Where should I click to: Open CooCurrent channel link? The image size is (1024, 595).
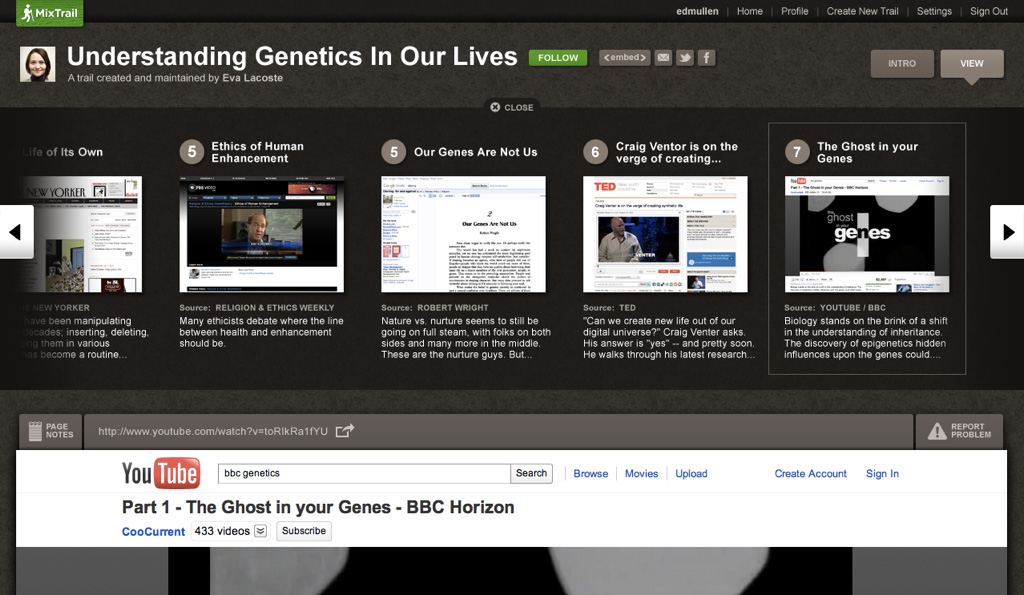click(153, 532)
